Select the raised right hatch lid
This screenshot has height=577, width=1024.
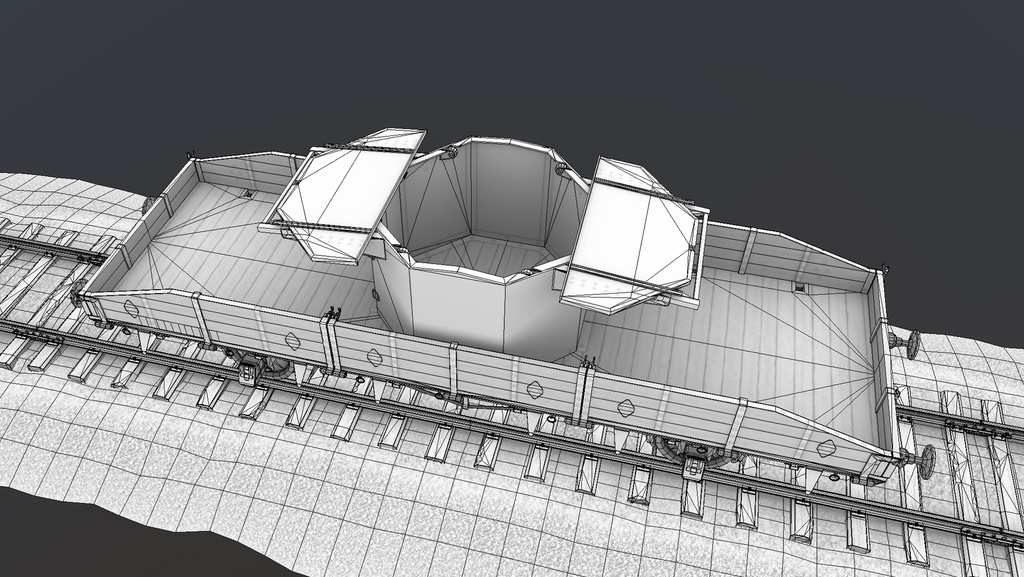[x=630, y=230]
